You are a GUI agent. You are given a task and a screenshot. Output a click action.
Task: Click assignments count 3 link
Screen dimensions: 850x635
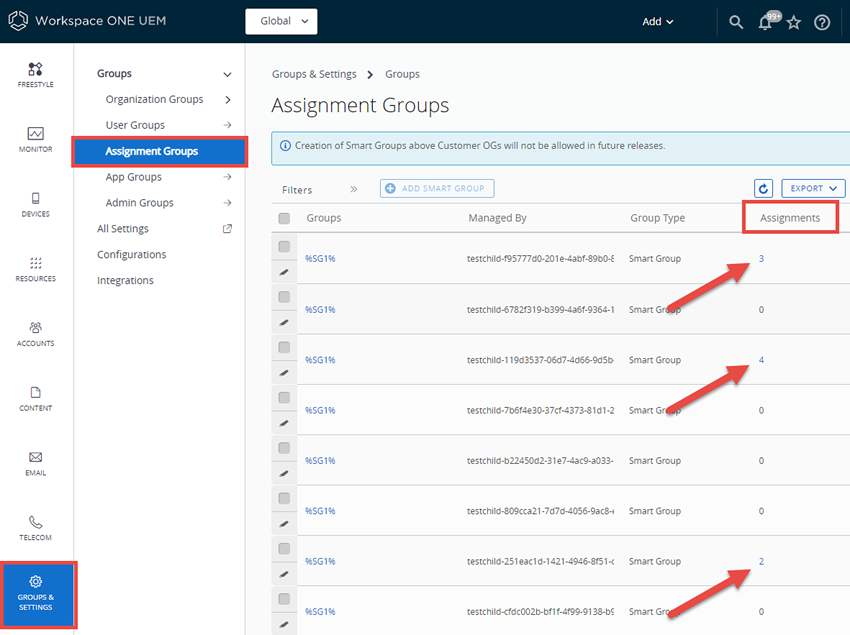coord(761,259)
